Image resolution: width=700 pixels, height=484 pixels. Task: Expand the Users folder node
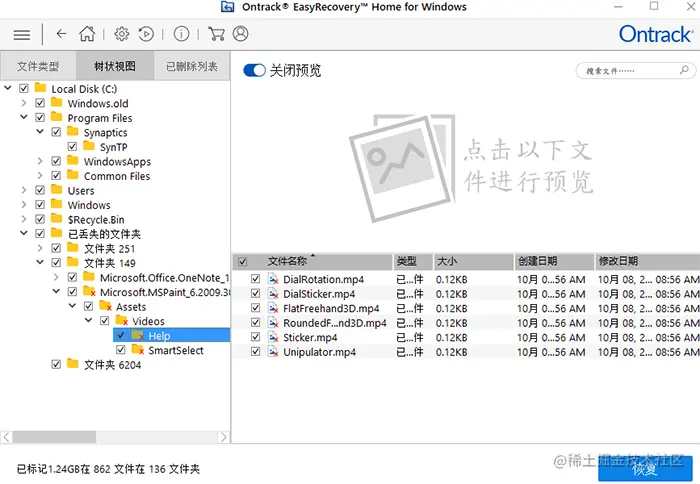coord(24,190)
